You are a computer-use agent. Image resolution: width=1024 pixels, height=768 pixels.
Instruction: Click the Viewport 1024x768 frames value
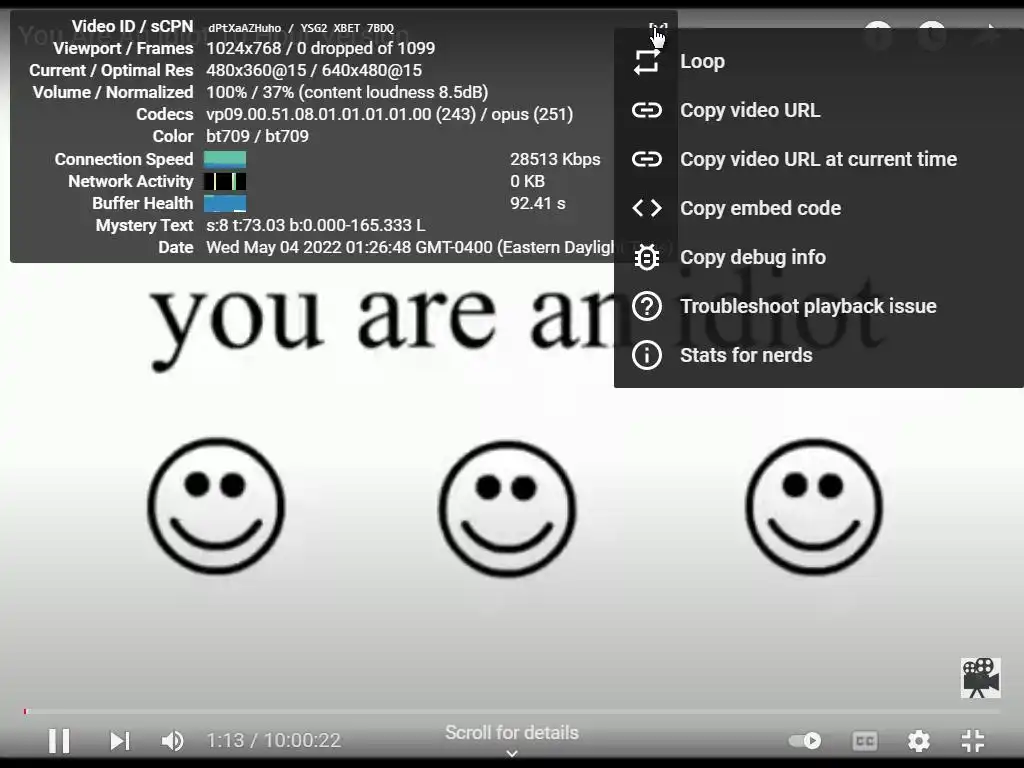click(321, 48)
